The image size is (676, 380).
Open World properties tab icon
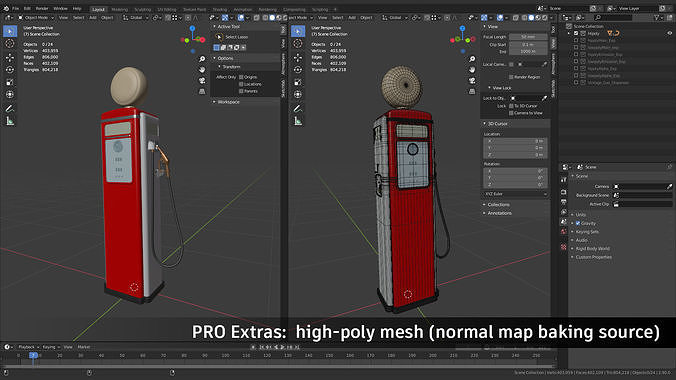tap(563, 232)
